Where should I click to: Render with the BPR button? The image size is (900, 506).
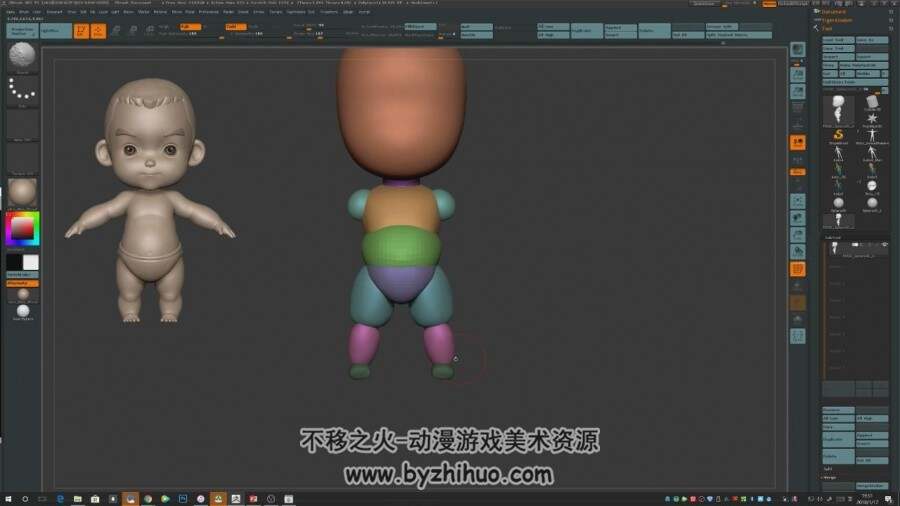pyautogui.click(x=798, y=50)
